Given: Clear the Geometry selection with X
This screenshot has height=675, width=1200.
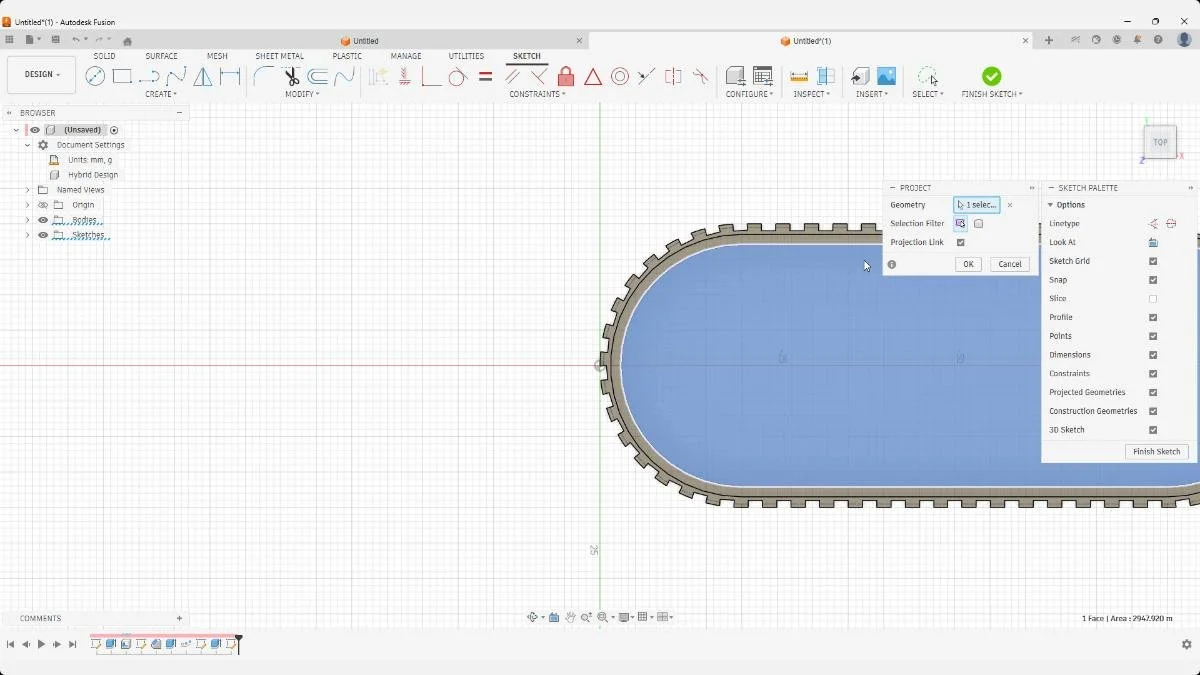Looking at the screenshot, I should click(x=1010, y=205).
